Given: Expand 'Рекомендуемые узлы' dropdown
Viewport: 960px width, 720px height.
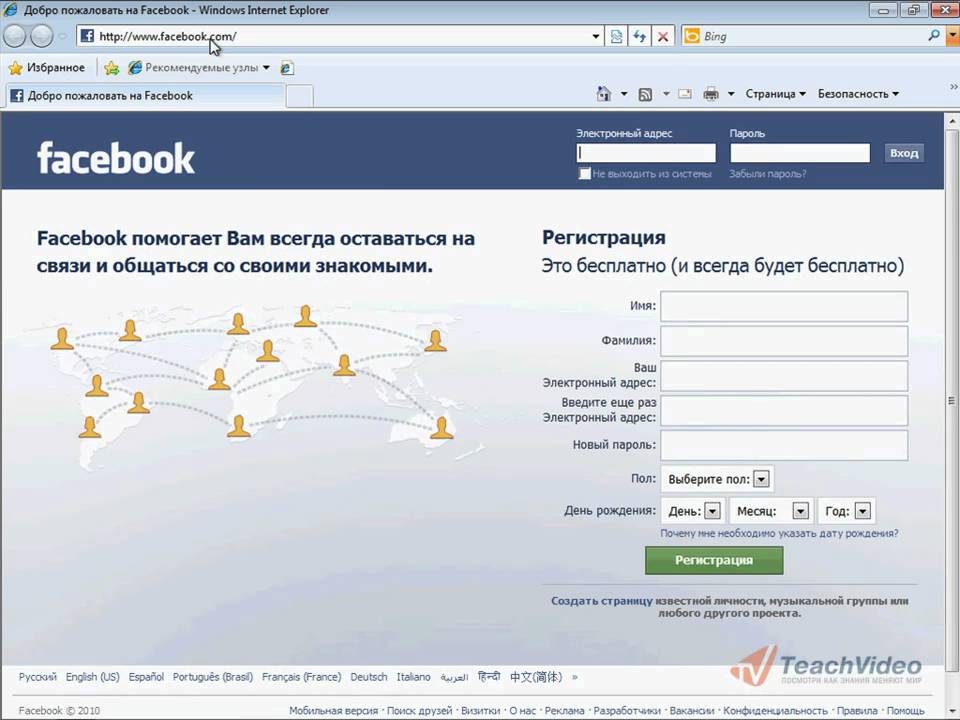Looking at the screenshot, I should [x=266, y=67].
